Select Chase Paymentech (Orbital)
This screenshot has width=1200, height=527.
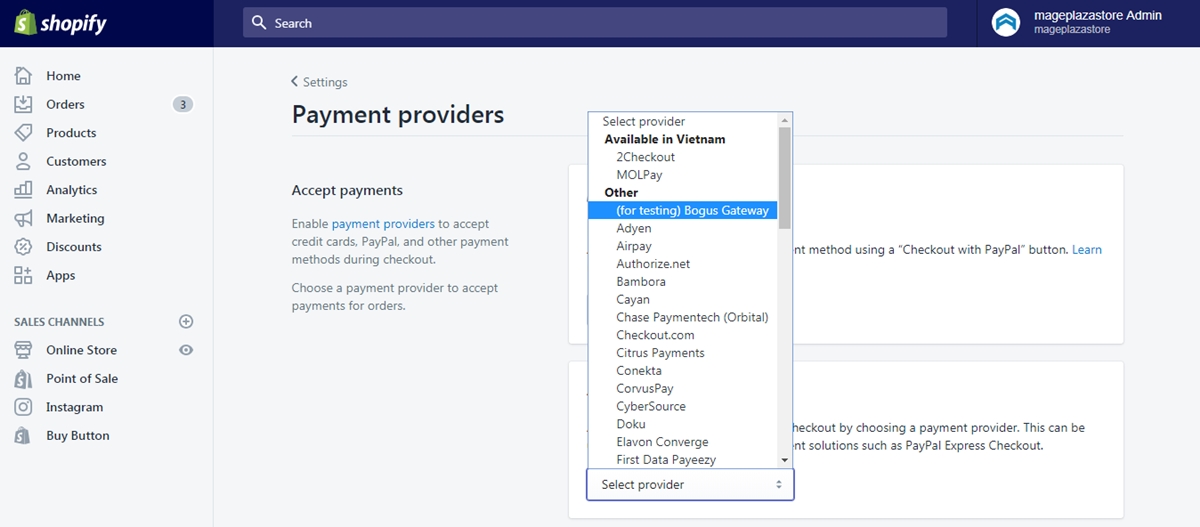(x=683, y=317)
